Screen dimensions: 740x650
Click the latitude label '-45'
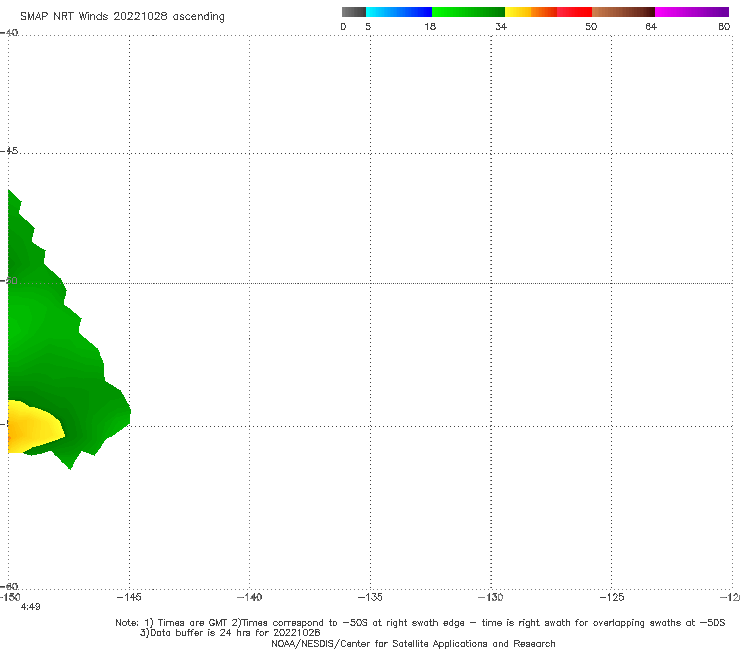click(x=9, y=151)
